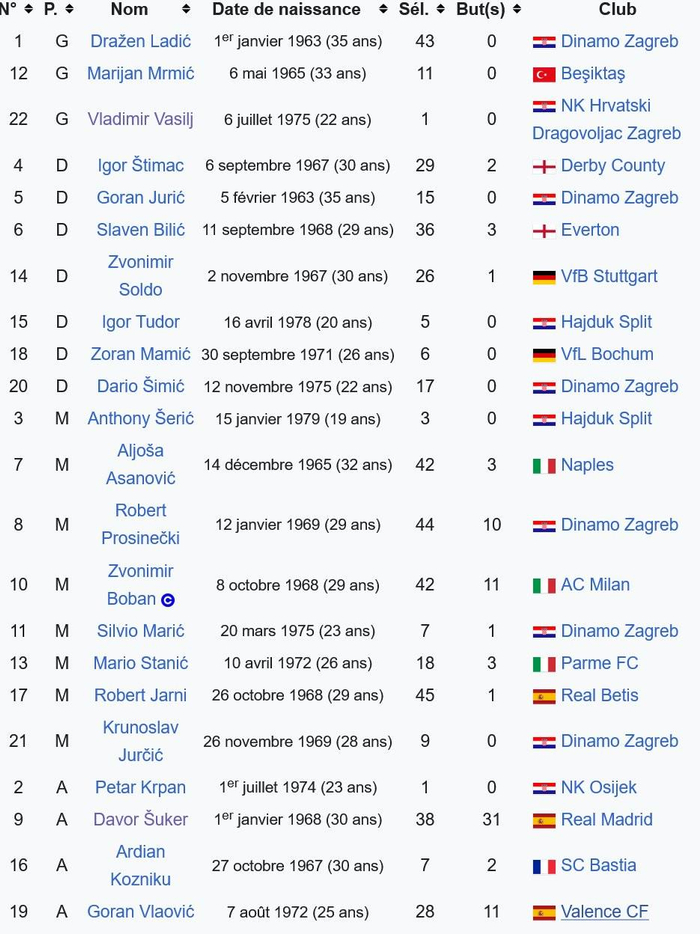Sort by But(s) column arrows
700x934 pixels.
pos(516,10)
